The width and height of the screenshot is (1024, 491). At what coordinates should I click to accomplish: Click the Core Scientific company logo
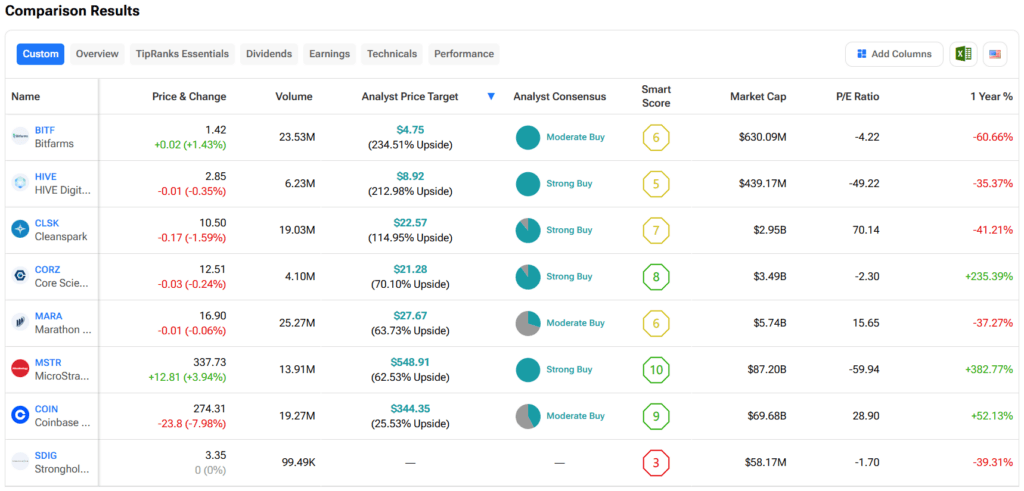20,276
